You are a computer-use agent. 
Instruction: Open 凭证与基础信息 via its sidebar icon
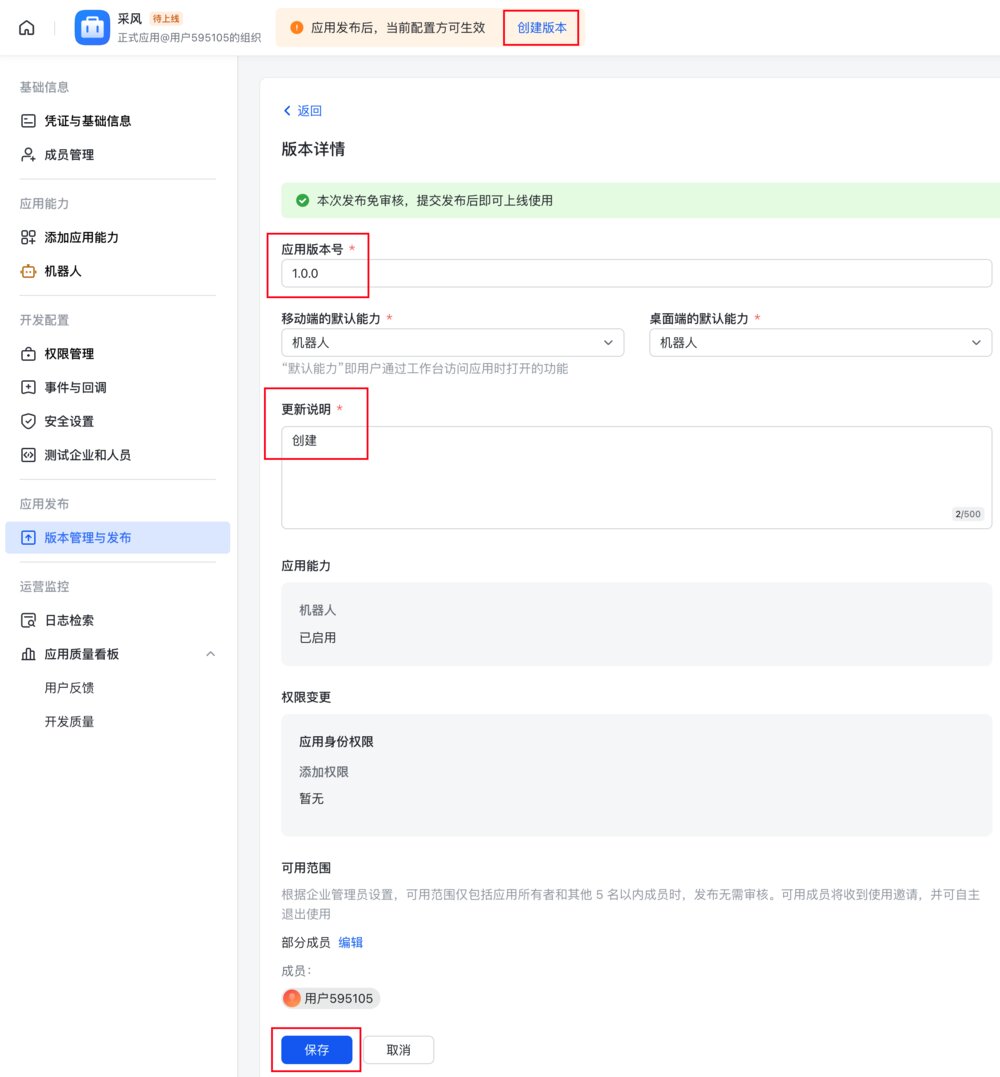tap(28, 121)
